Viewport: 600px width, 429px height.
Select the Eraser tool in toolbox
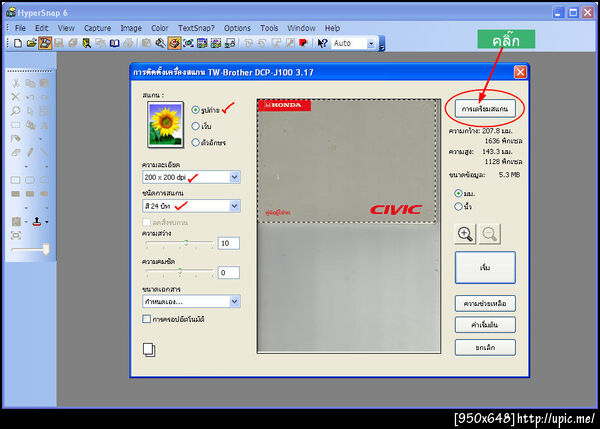(x=15, y=153)
